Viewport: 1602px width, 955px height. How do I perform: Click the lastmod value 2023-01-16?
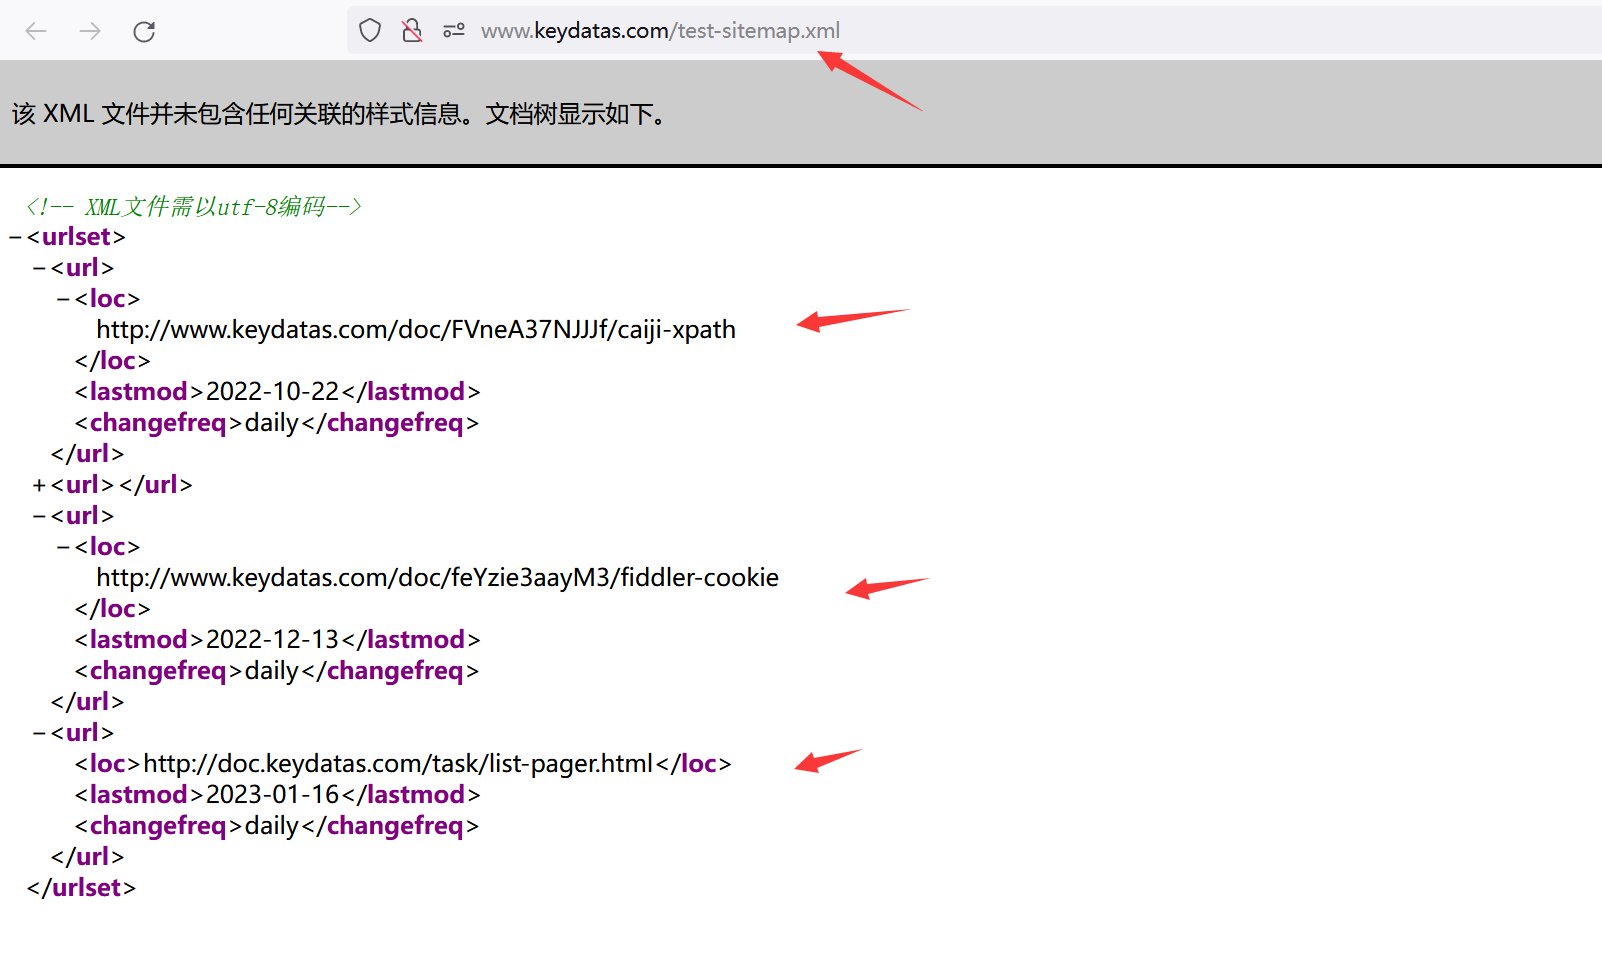click(273, 795)
